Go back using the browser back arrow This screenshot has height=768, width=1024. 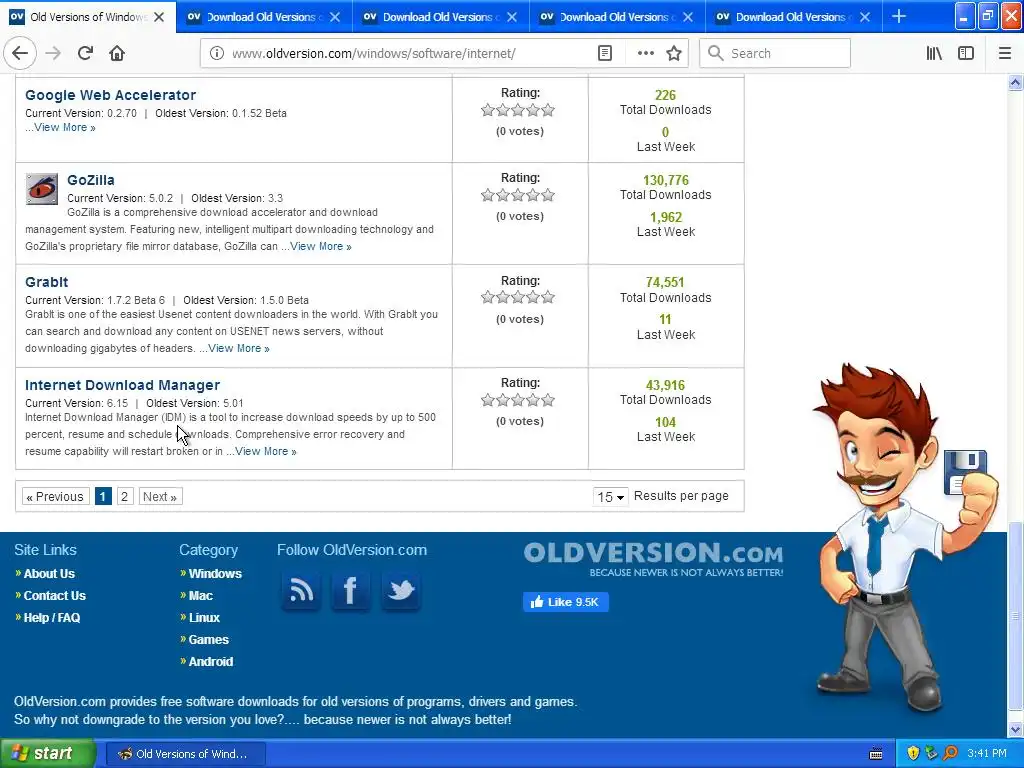click(x=20, y=53)
